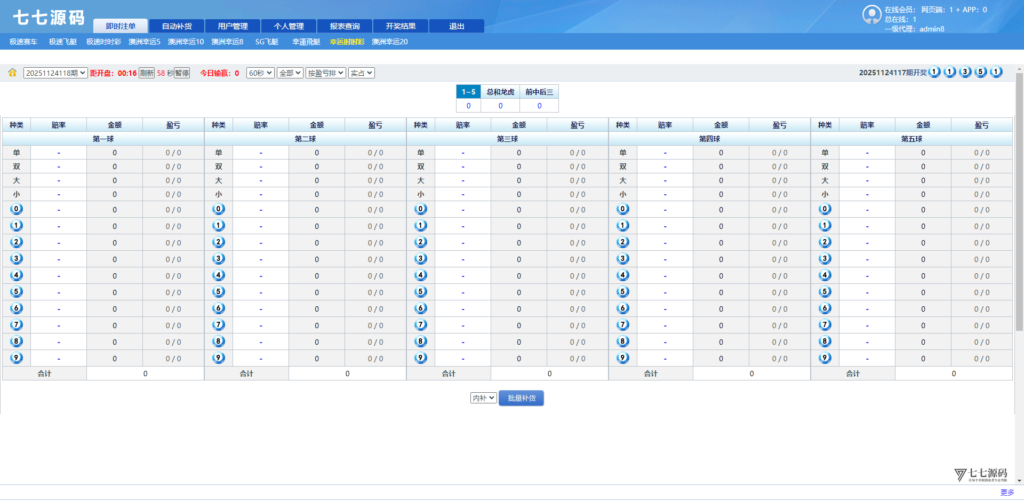Open the period 20251124118期 dropdown

55,73
